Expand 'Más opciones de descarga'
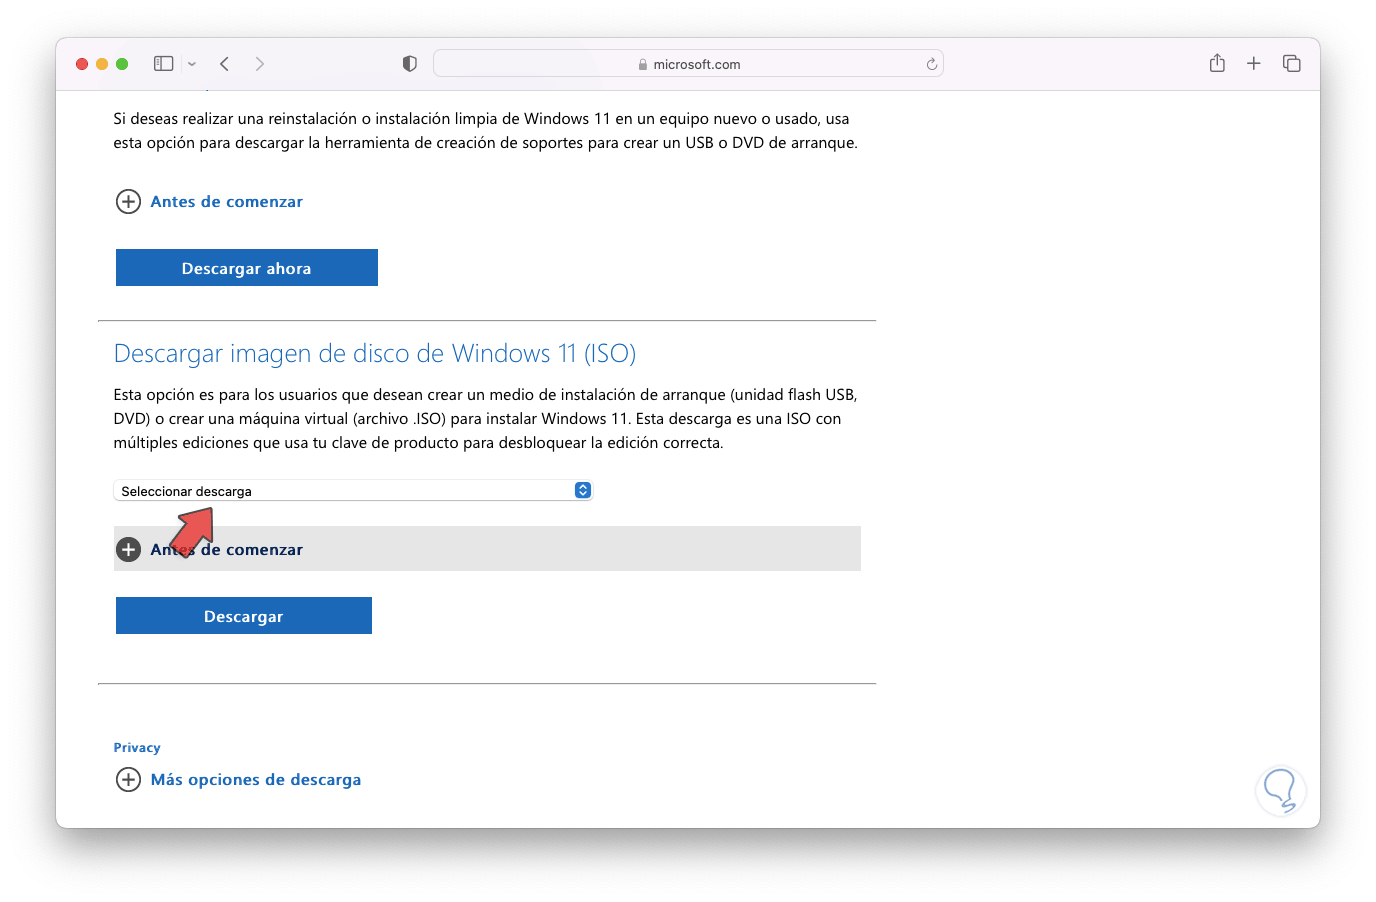Image resolution: width=1376 pixels, height=902 pixels. point(239,780)
